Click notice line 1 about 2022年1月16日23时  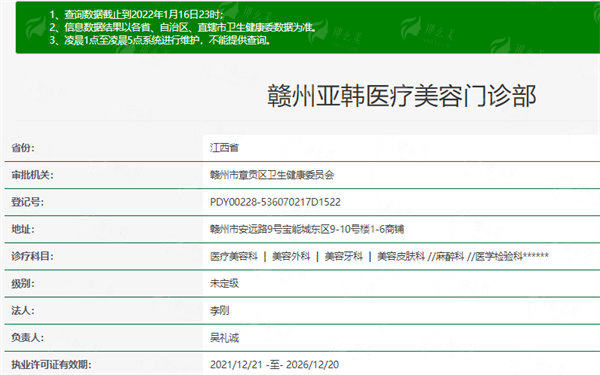(136, 15)
